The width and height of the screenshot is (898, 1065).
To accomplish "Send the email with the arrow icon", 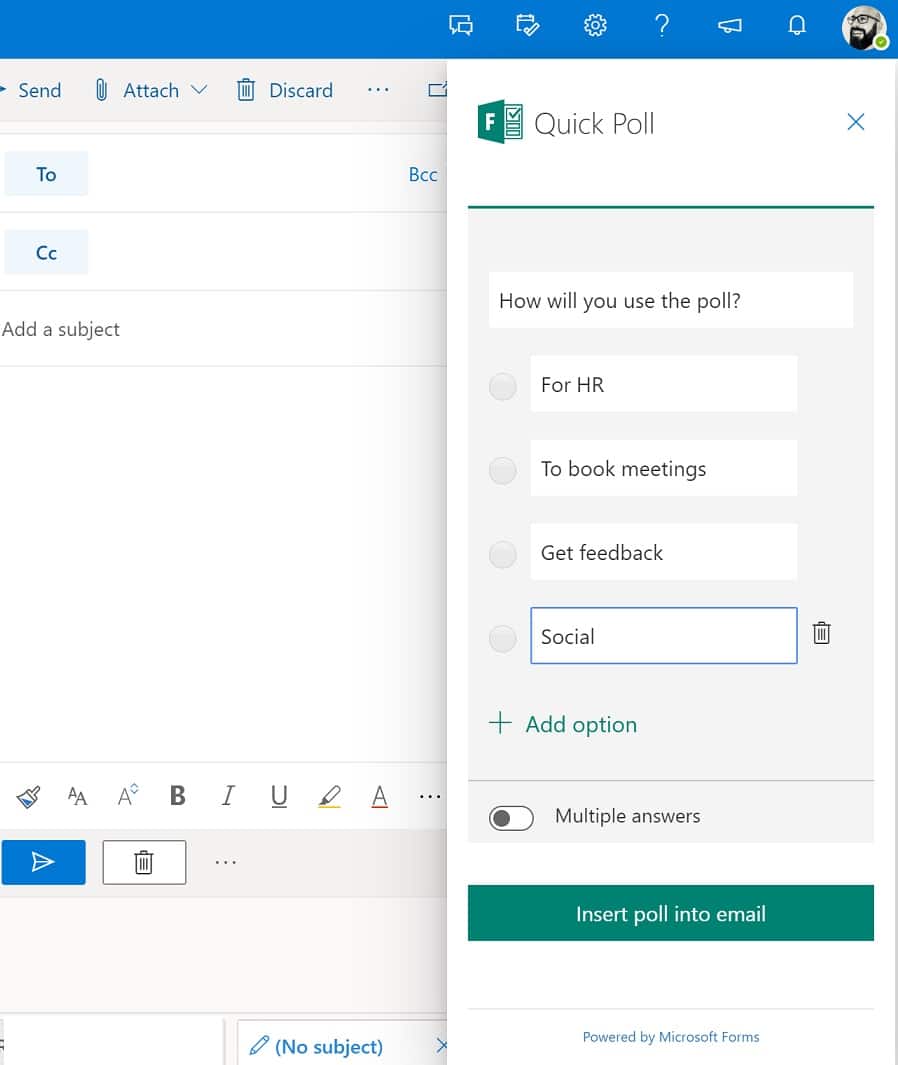I will (x=44, y=861).
